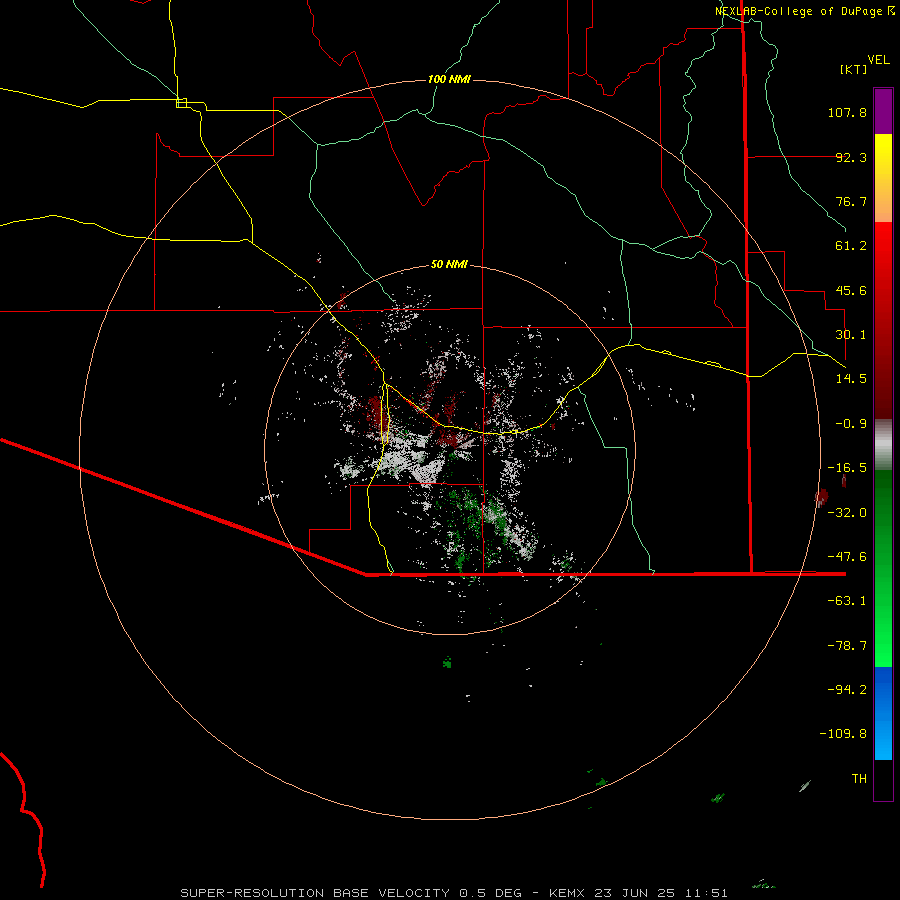Select the 45.6 velocity scale value
Image resolution: width=900 pixels, height=900 pixels.
pyautogui.click(x=851, y=290)
